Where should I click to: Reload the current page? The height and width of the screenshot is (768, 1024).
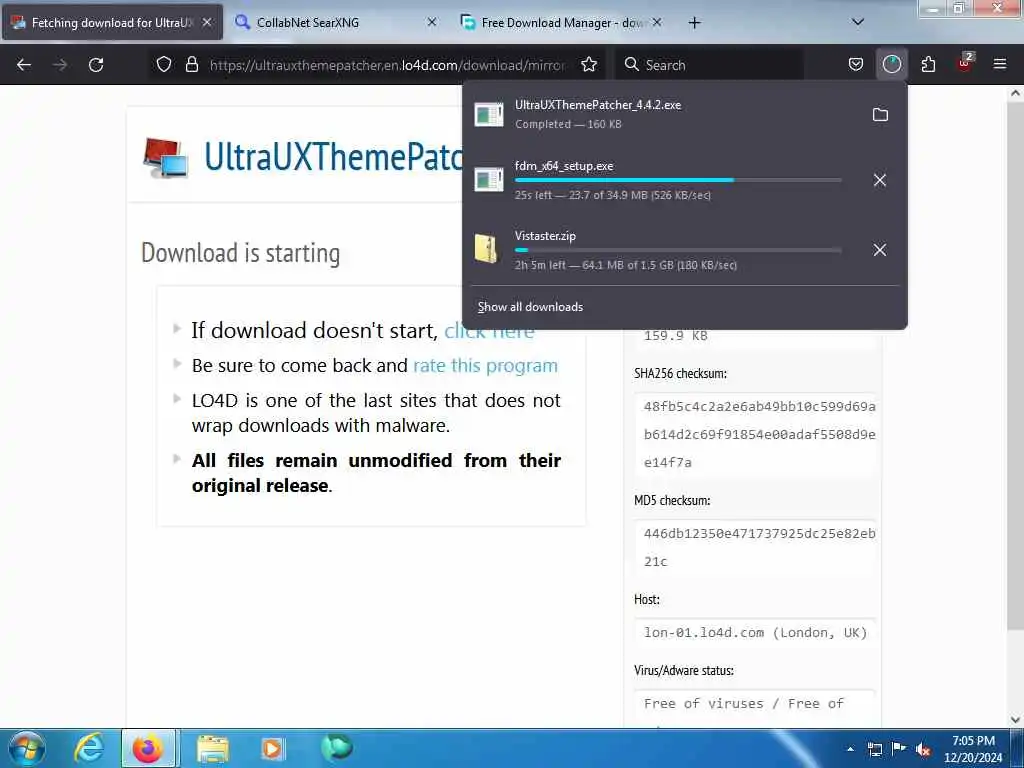pyautogui.click(x=96, y=65)
